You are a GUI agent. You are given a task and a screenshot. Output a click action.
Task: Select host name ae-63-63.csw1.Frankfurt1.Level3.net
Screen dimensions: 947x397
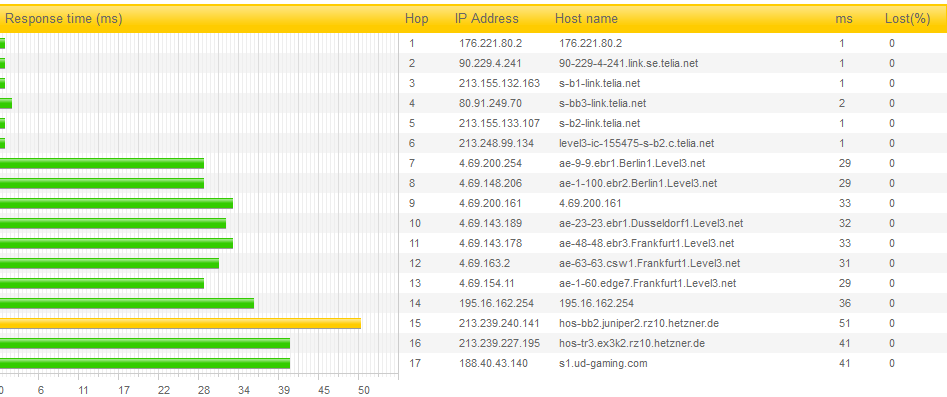tap(650, 263)
